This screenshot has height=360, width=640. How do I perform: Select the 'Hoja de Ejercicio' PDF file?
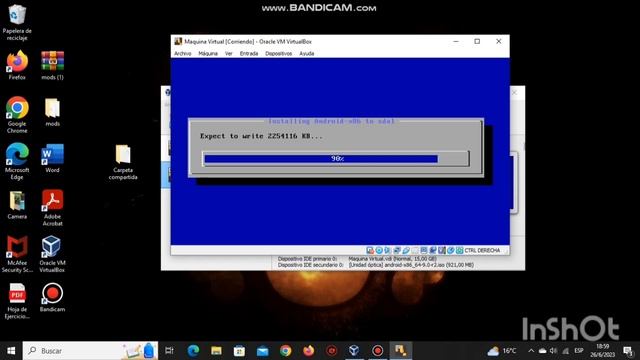17,301
